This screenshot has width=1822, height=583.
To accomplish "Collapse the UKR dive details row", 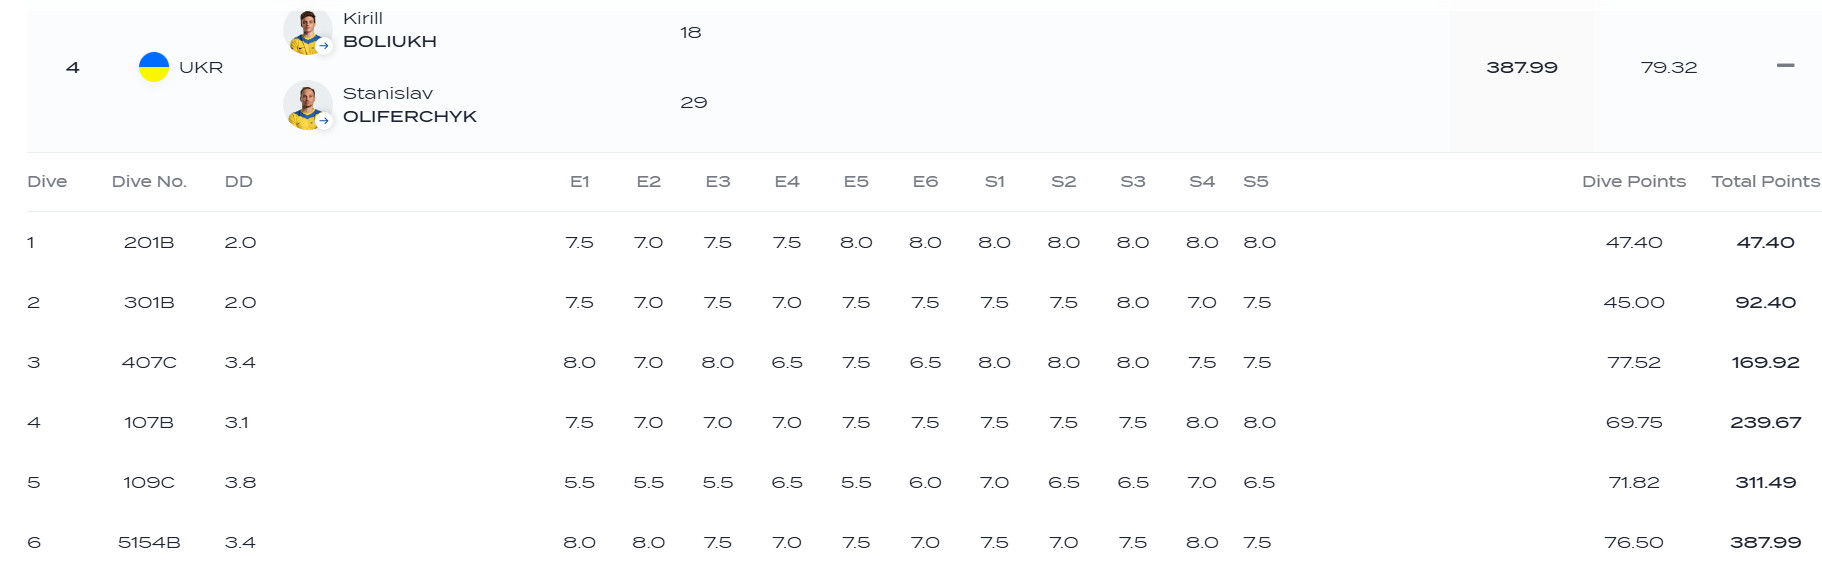I will pos(1785,66).
